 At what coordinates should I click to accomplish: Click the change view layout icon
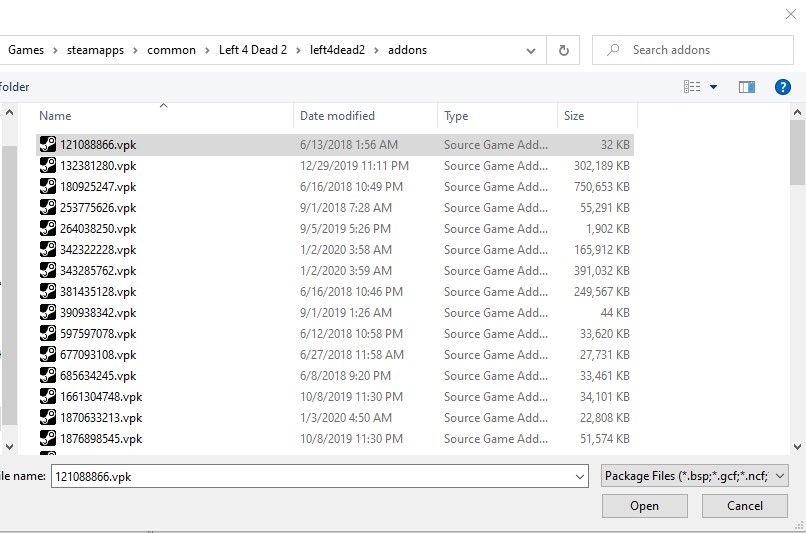[692, 87]
